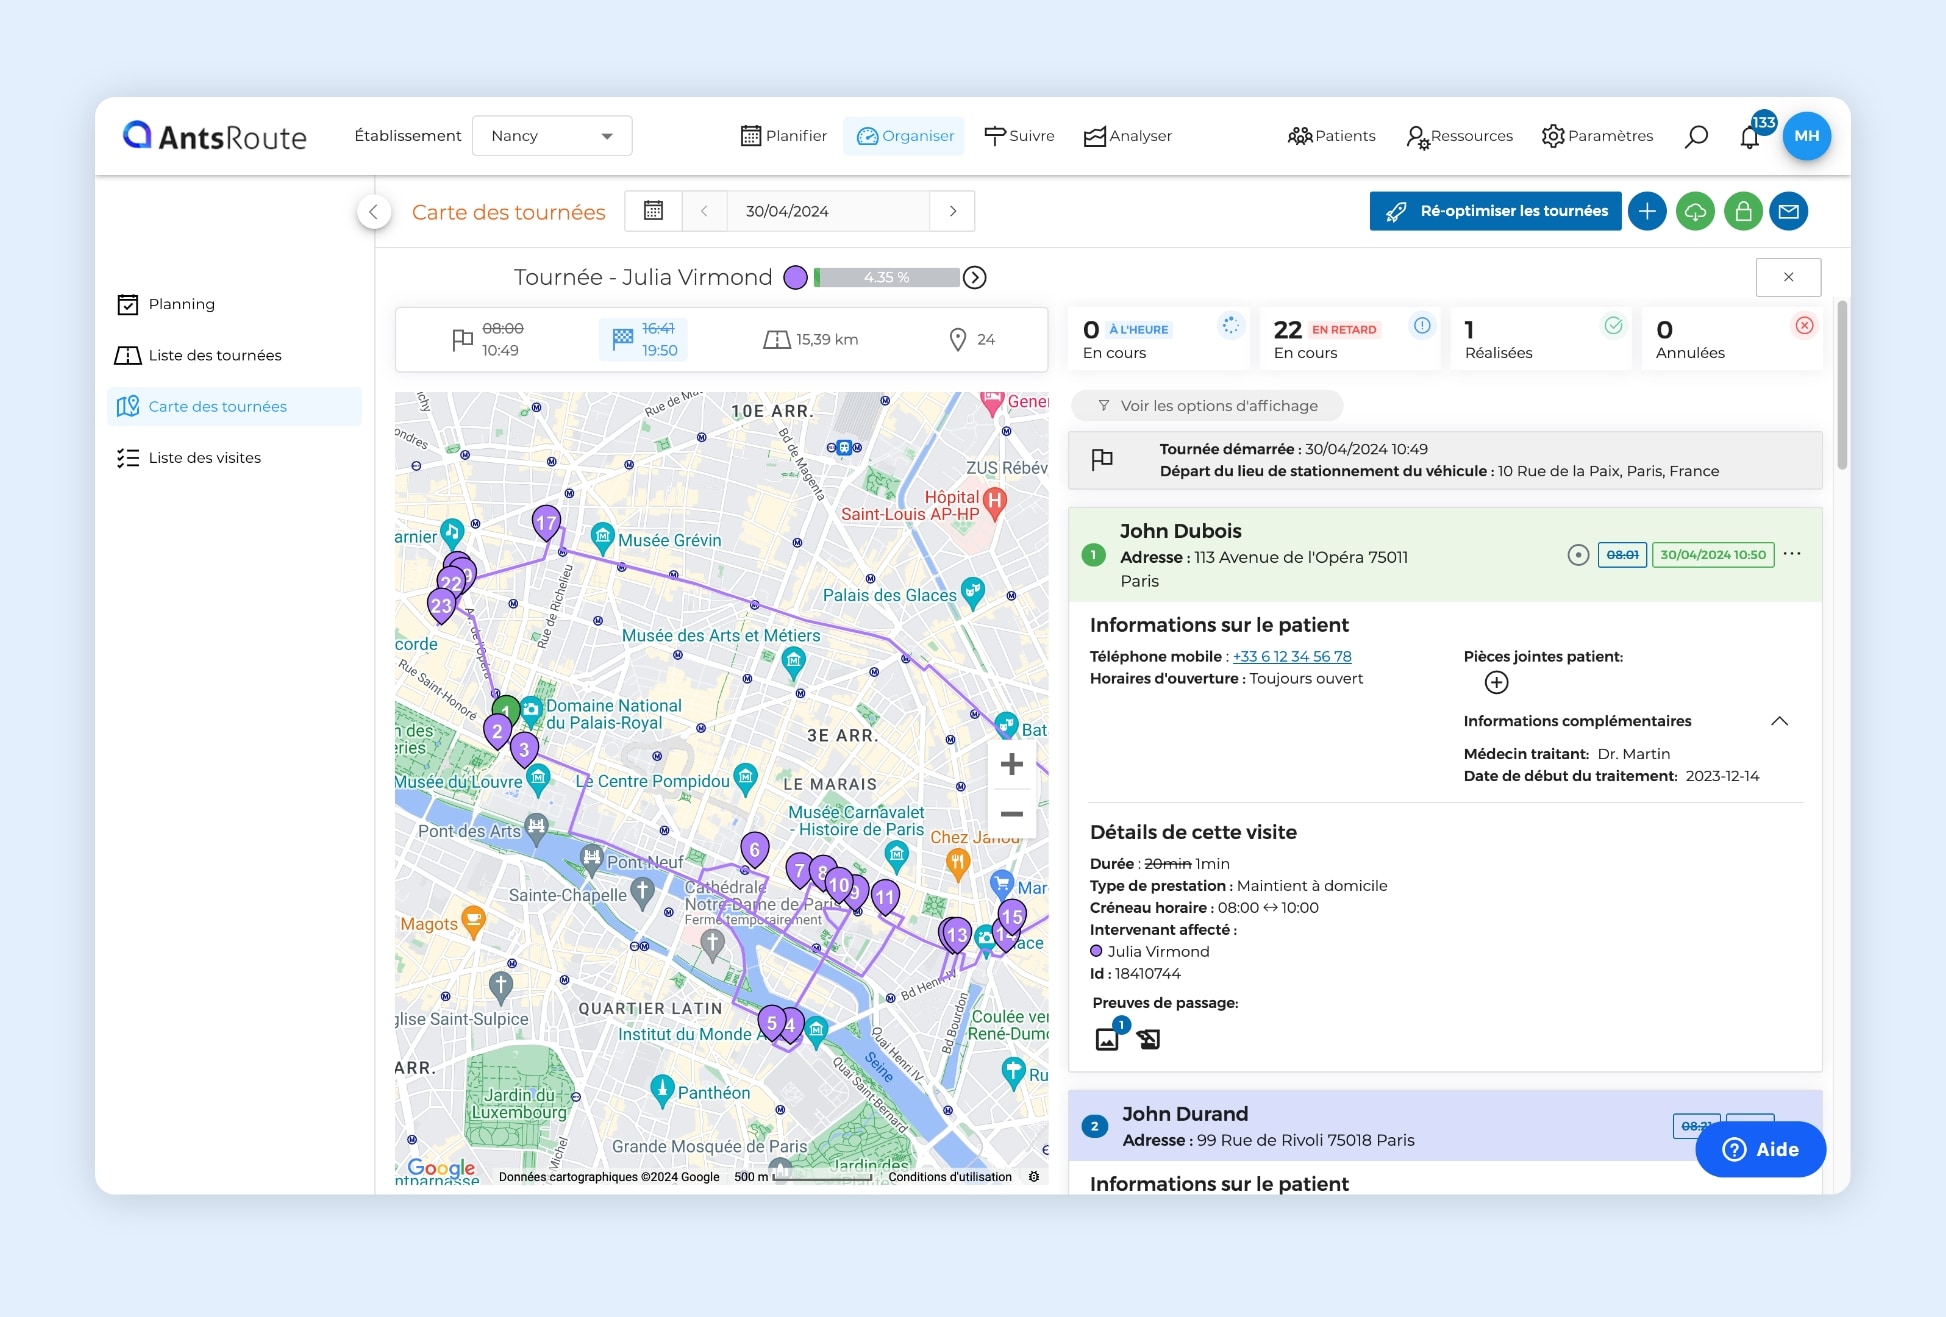Screen dimensions: 1946x1317
Task: Select map marker number 17
Action: (x=546, y=521)
